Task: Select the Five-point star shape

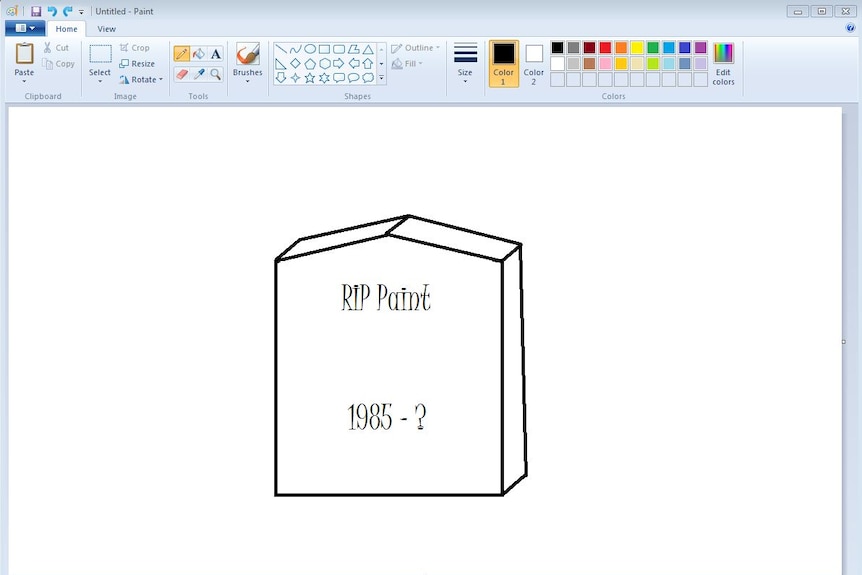Action: click(x=310, y=78)
